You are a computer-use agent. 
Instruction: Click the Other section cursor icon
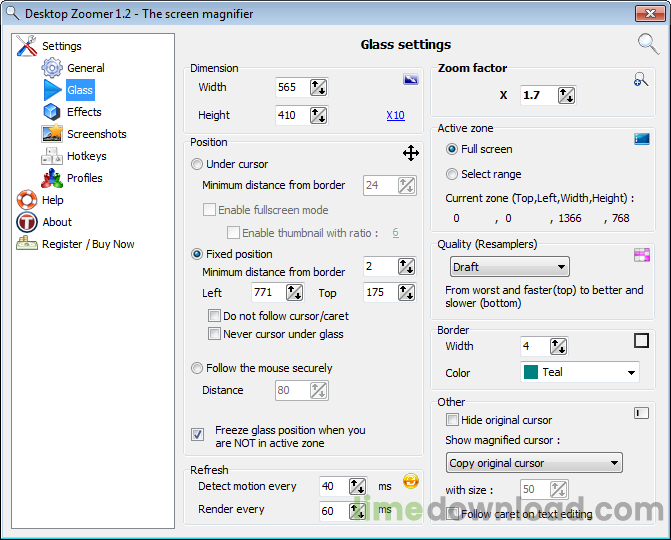pyautogui.click(x=642, y=412)
